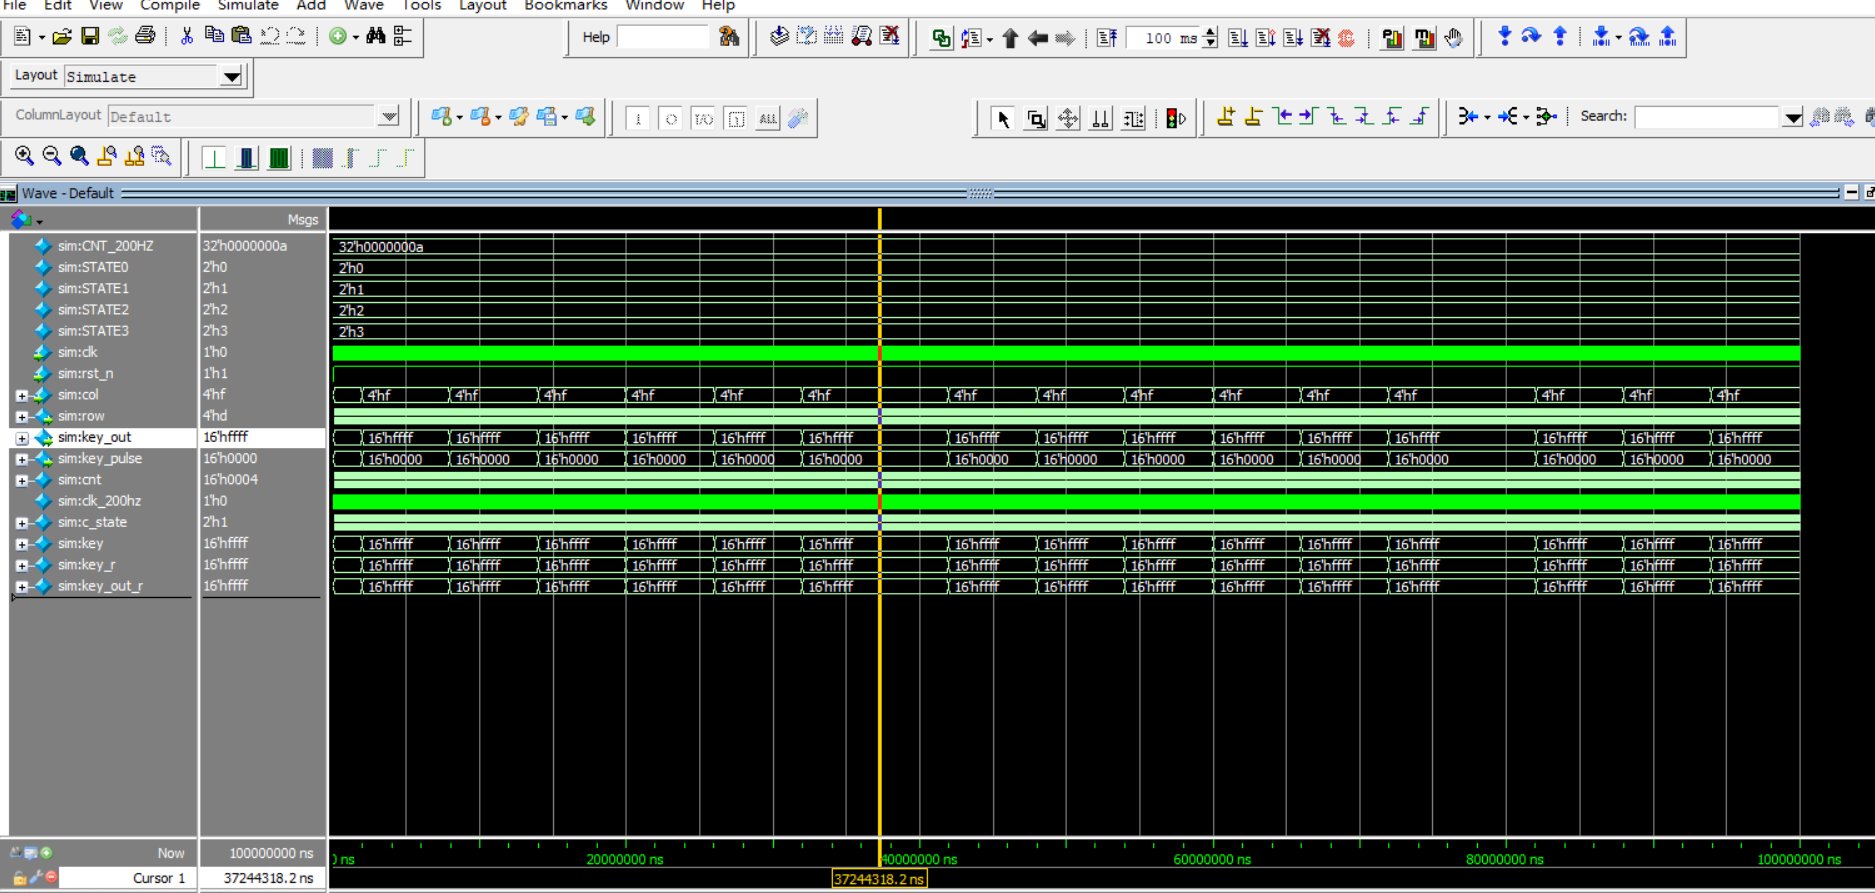Screen dimensions: 1875x893
Task: Save with the floppy disk icon
Action: pos(90,37)
